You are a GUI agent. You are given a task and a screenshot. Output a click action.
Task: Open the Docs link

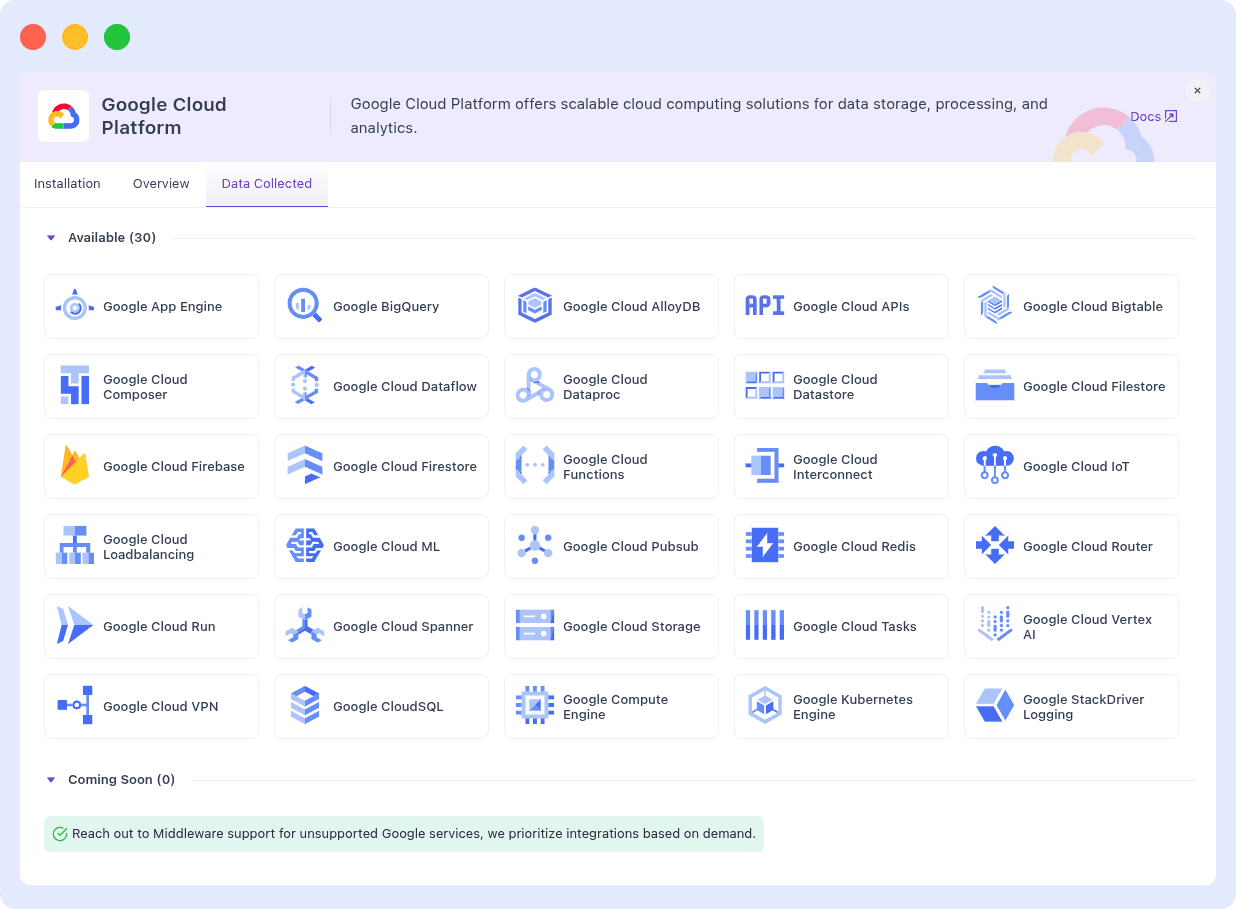(1152, 116)
